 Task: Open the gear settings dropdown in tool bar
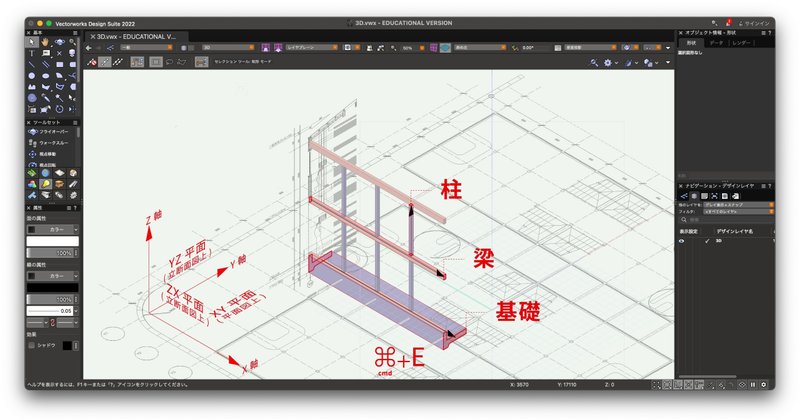[610, 62]
